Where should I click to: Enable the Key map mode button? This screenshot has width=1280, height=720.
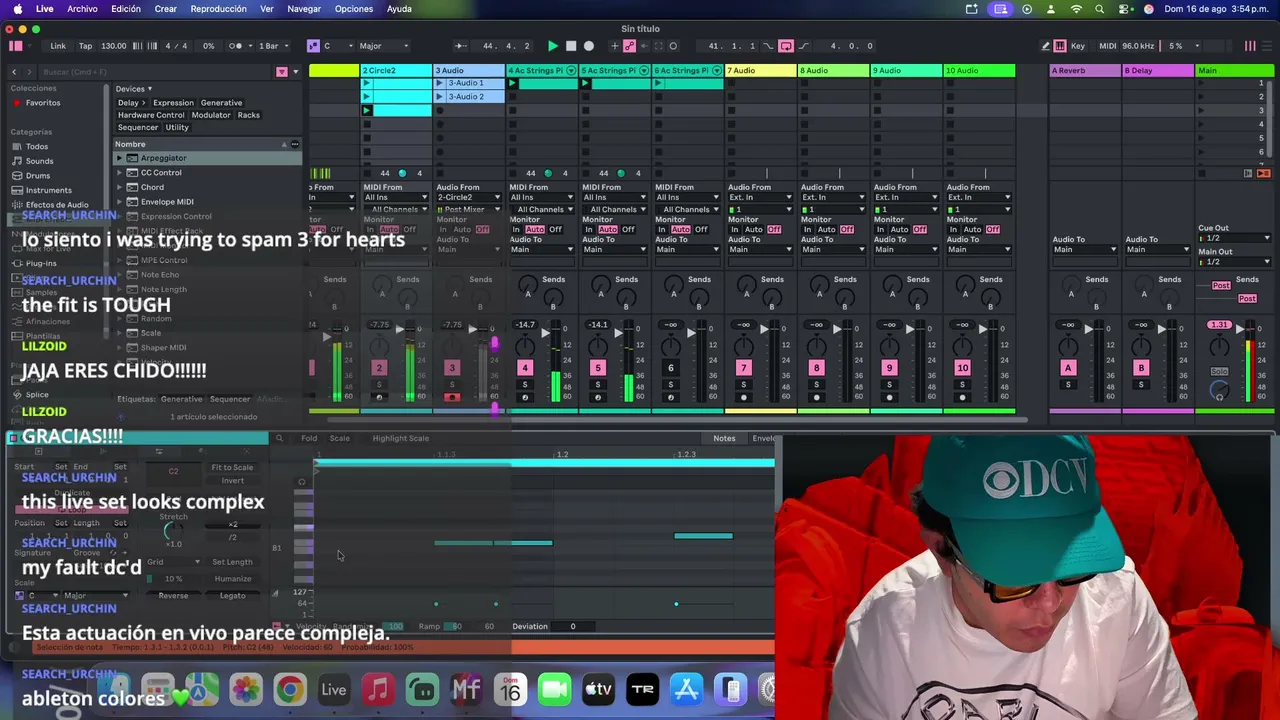[1078, 46]
